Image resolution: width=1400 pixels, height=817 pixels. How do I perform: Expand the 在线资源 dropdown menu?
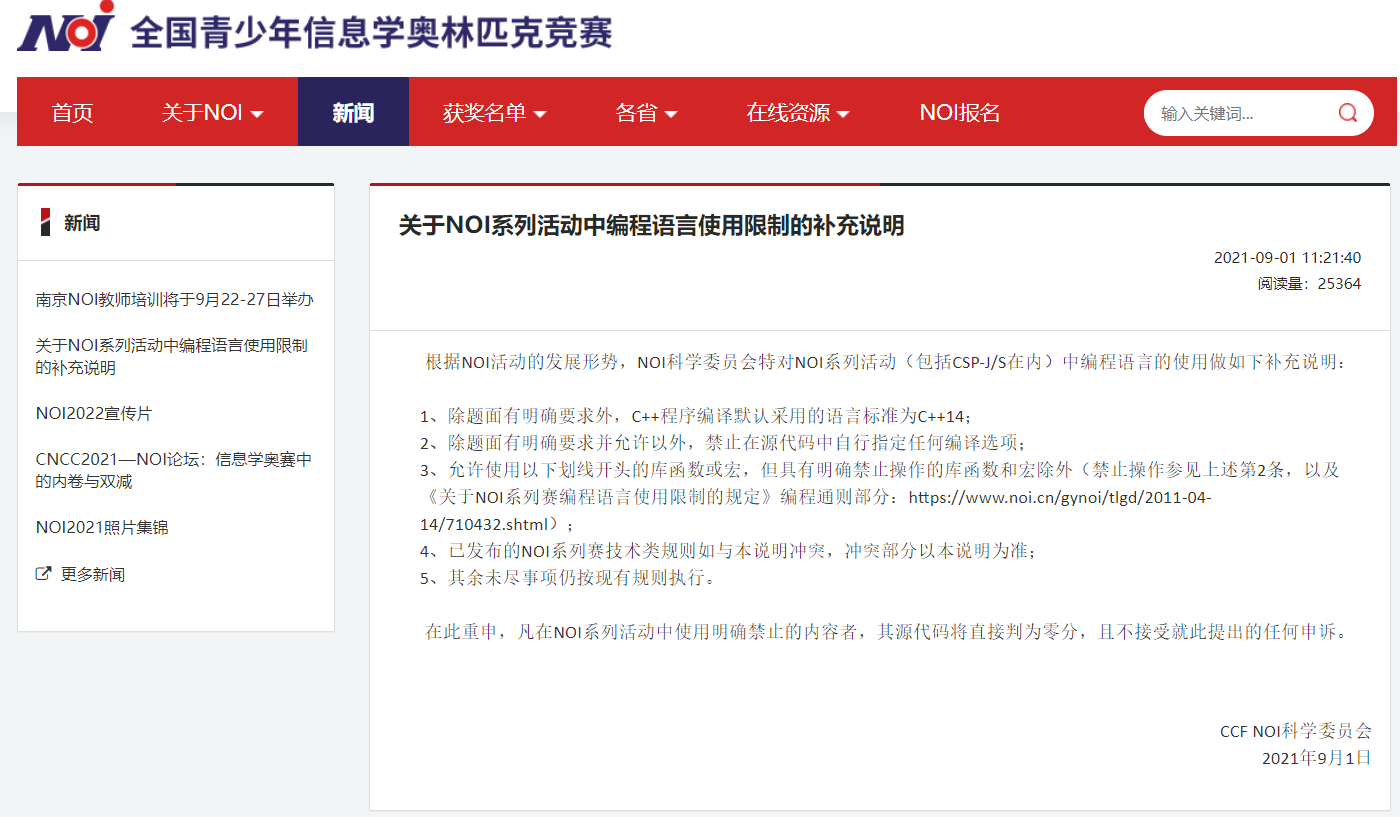(798, 112)
